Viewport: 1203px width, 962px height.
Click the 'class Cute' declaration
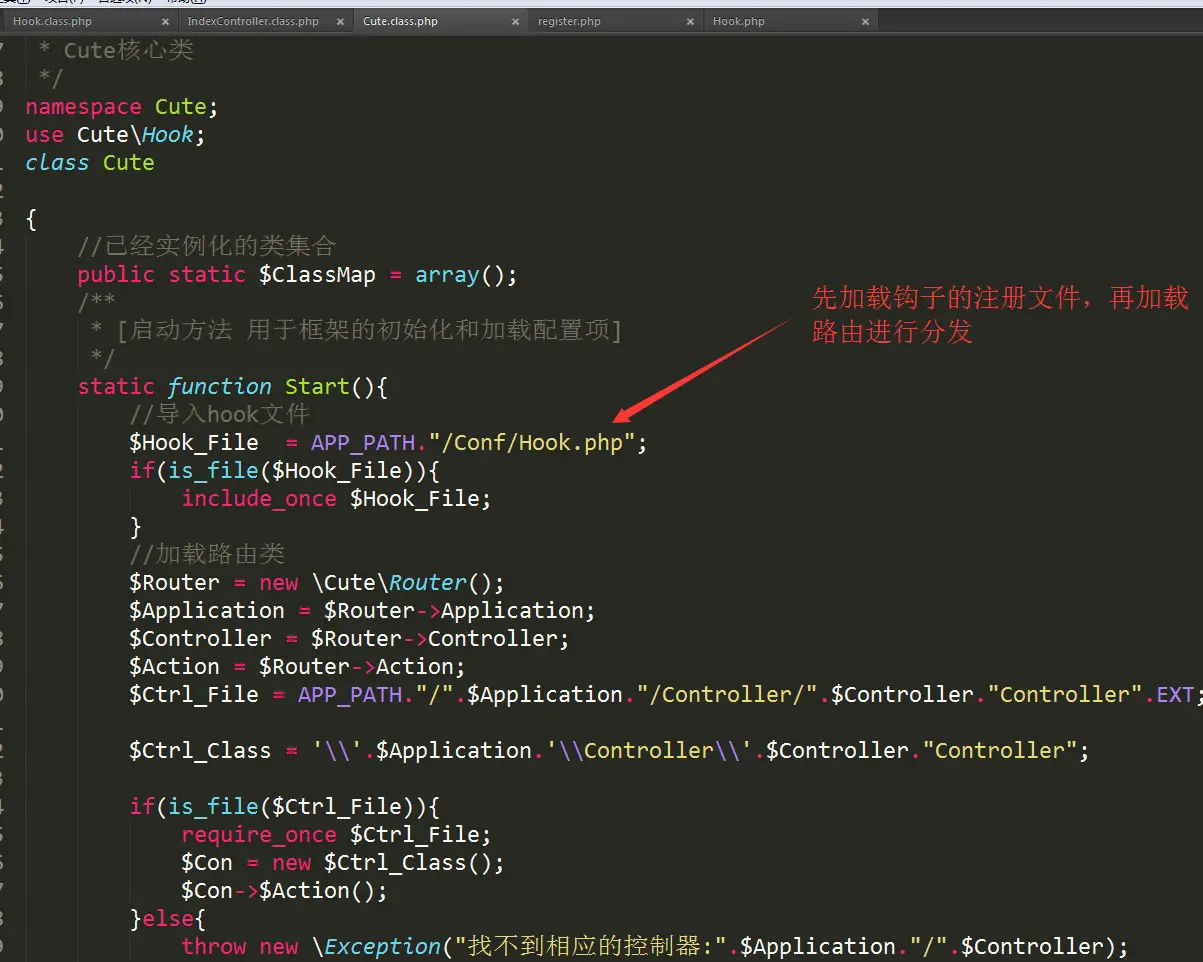coord(90,163)
